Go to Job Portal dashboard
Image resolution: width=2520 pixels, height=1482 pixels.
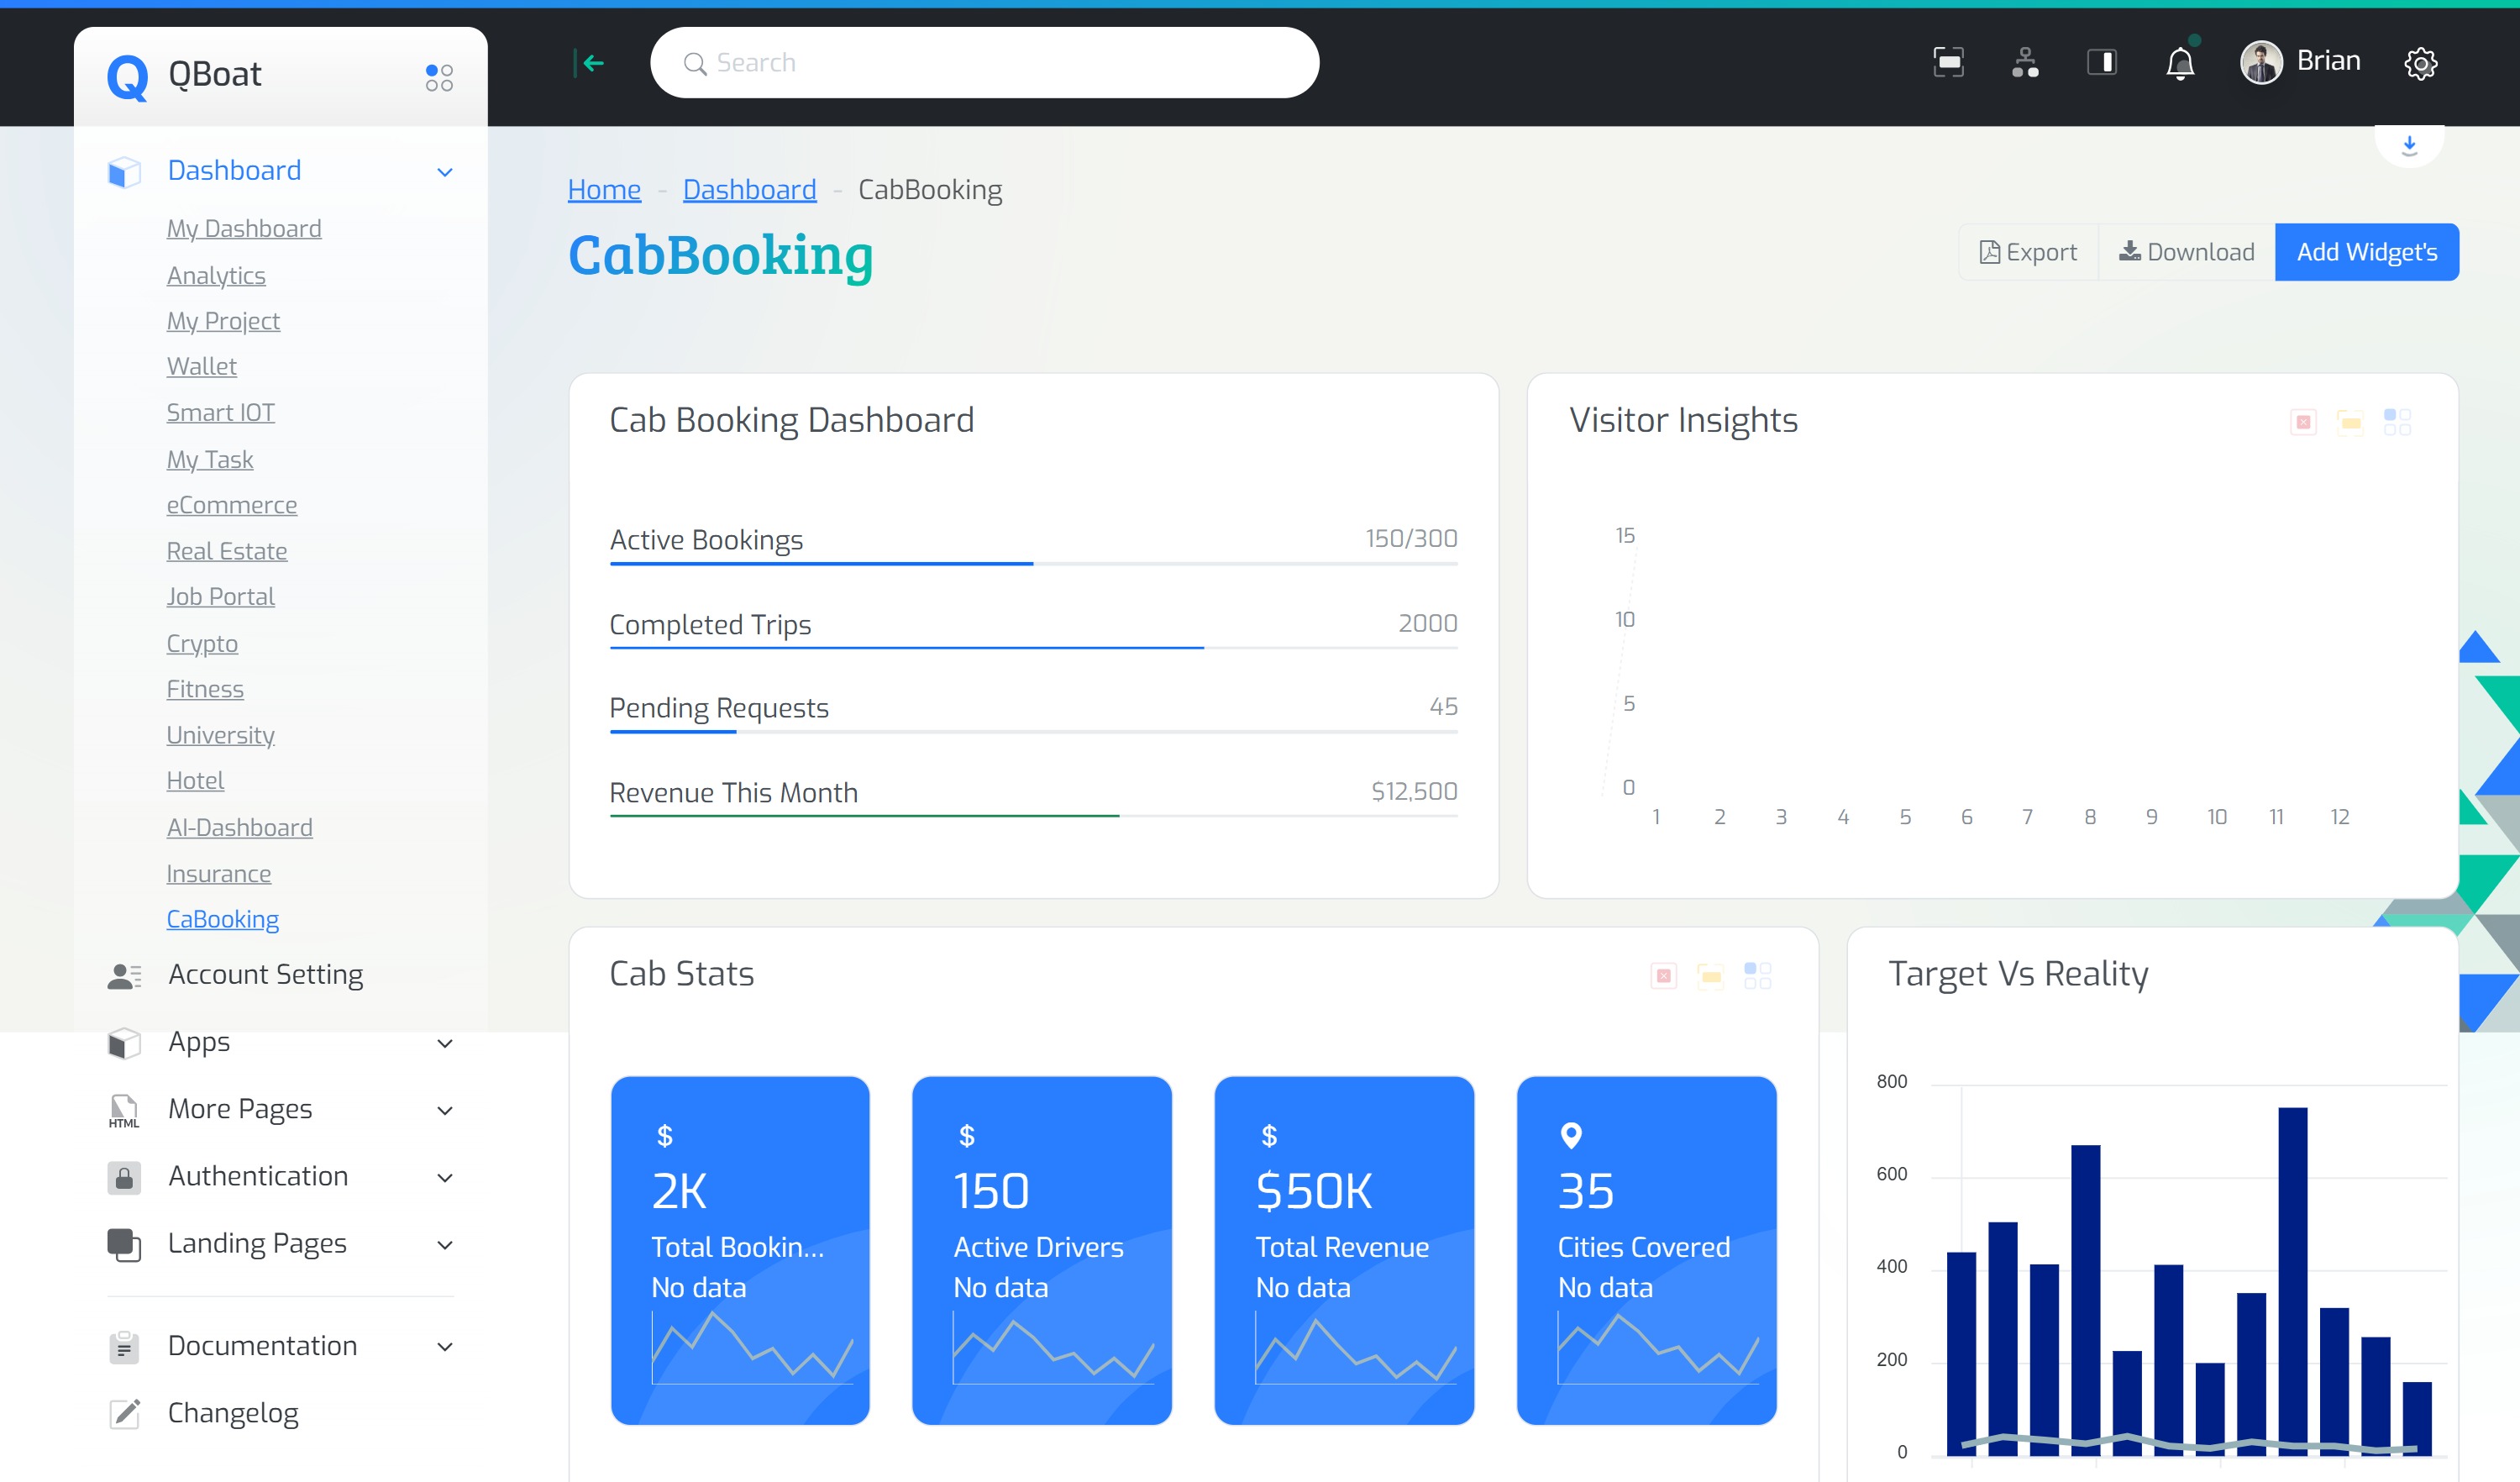click(220, 596)
